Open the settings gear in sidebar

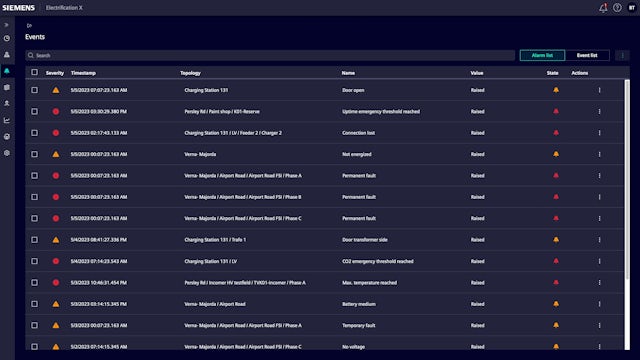click(7, 153)
